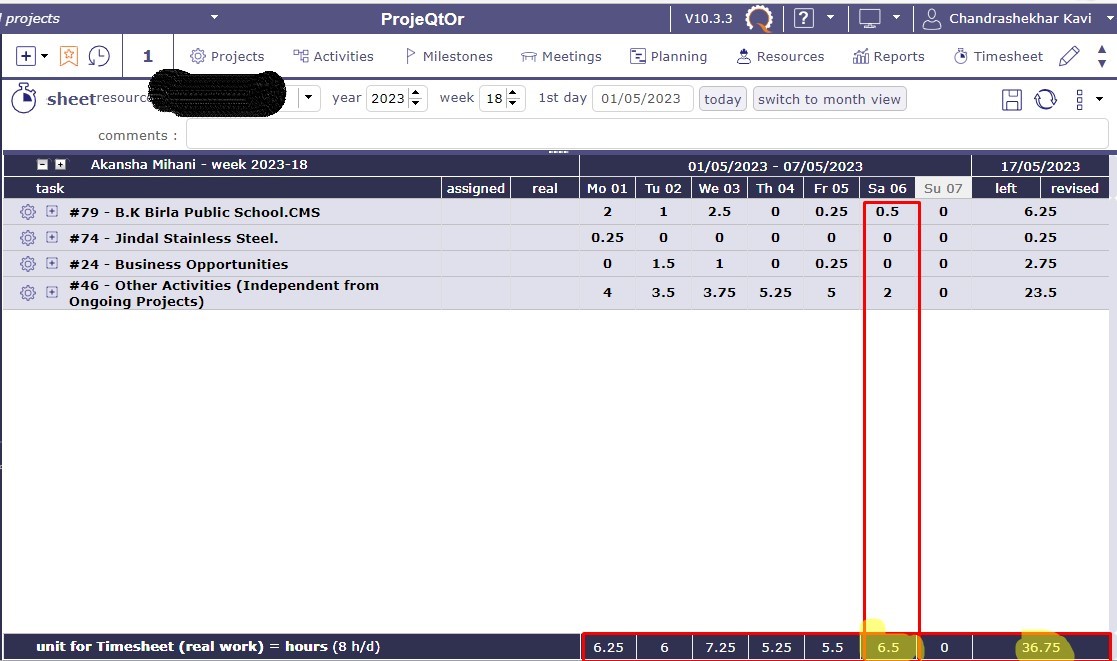1117x661 pixels.
Task: Click the version label V10.3.3
Action: (x=708, y=19)
